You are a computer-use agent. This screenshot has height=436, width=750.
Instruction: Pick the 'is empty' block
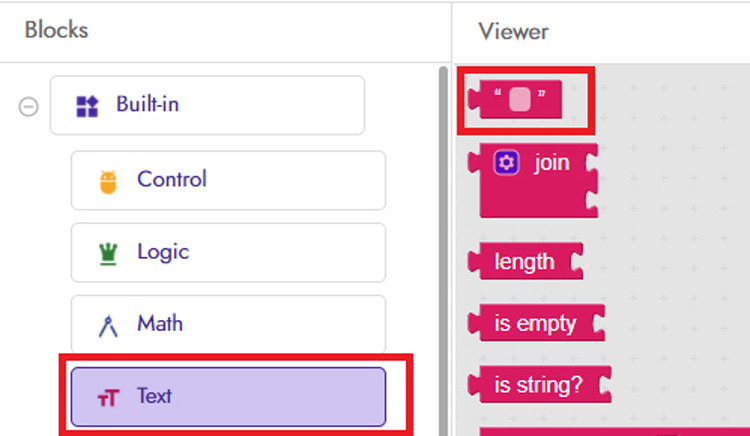coord(535,324)
